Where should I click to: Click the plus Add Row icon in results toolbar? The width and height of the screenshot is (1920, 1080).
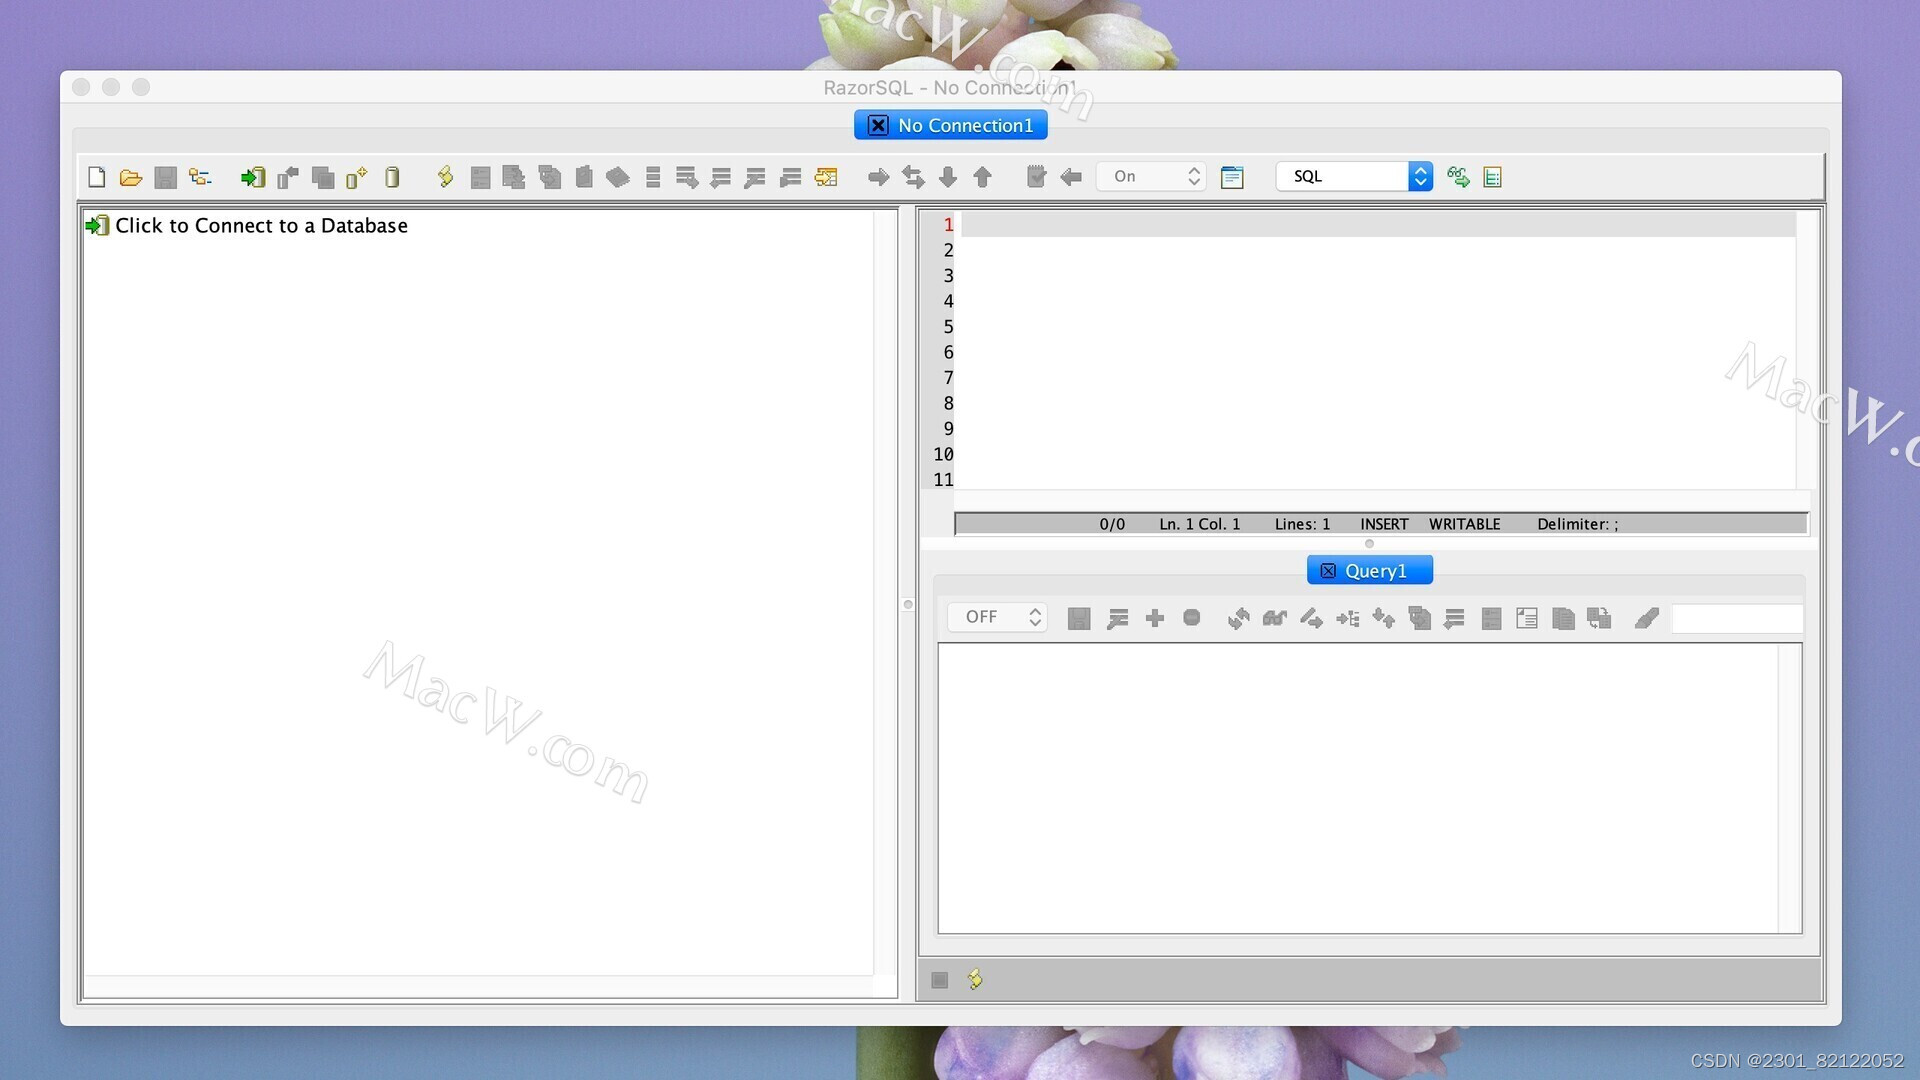pyautogui.click(x=1154, y=618)
